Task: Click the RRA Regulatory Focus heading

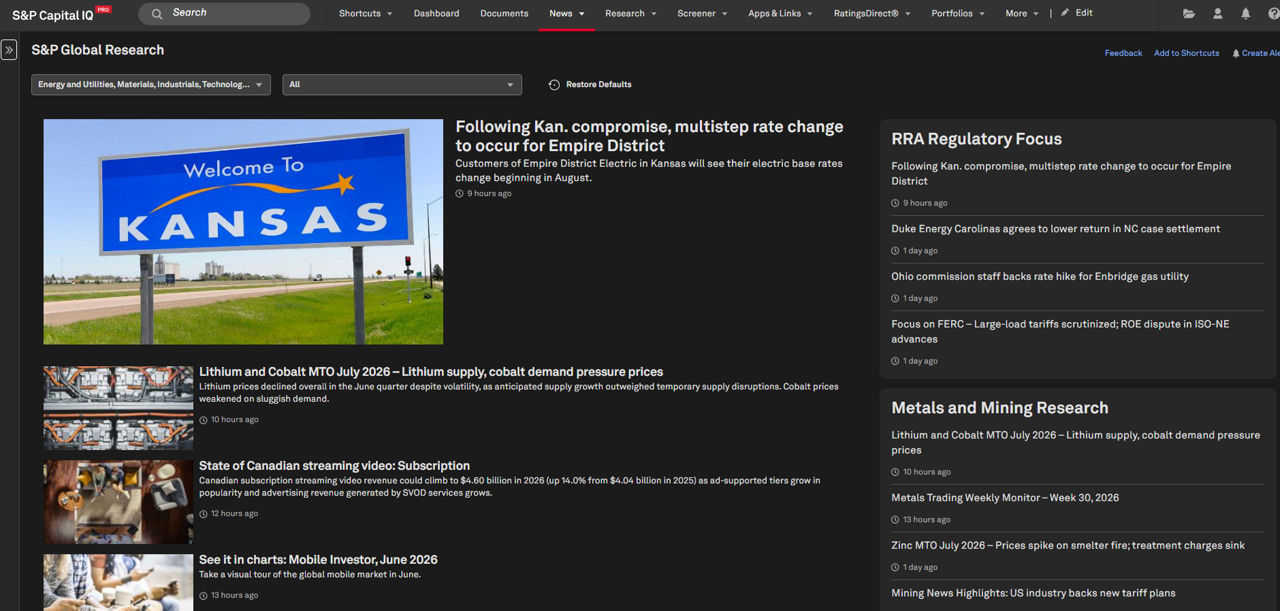Action: point(976,139)
